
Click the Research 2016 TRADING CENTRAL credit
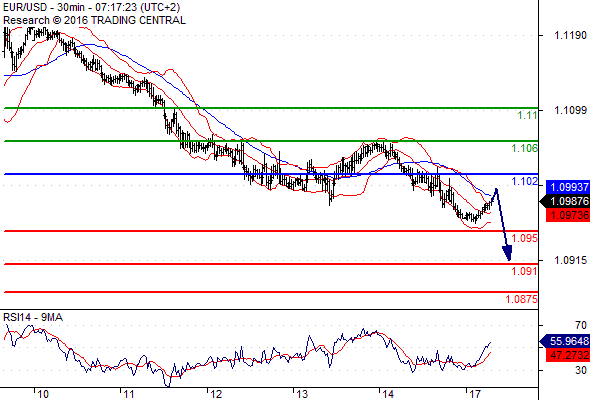pos(94,20)
